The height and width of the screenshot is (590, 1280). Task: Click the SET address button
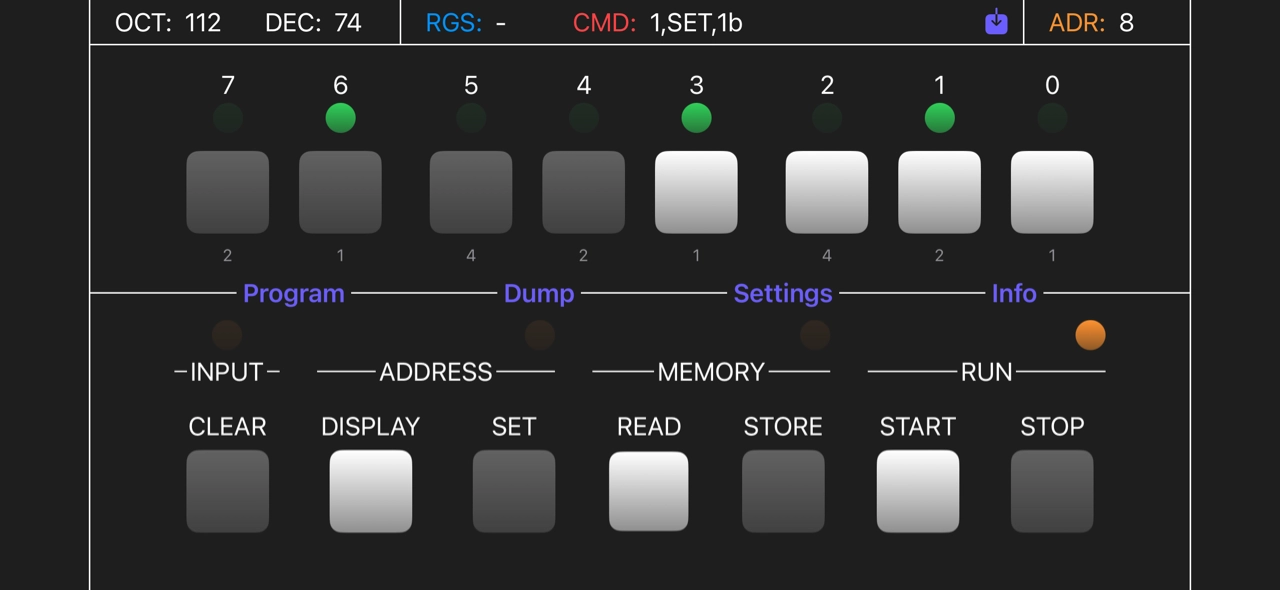pyautogui.click(x=514, y=491)
